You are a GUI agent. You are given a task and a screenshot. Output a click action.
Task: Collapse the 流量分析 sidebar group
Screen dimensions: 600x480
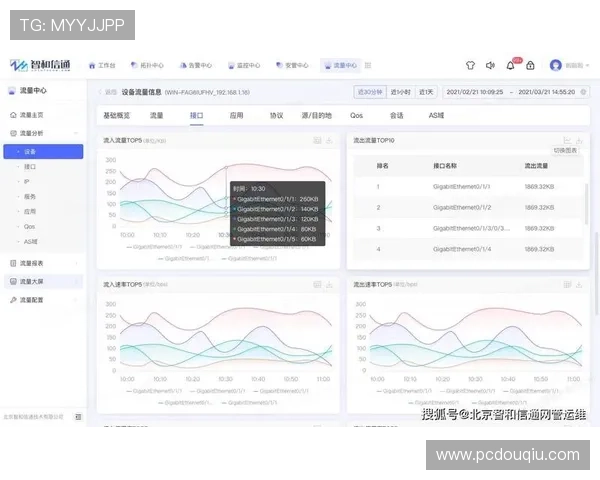[x=76, y=133]
